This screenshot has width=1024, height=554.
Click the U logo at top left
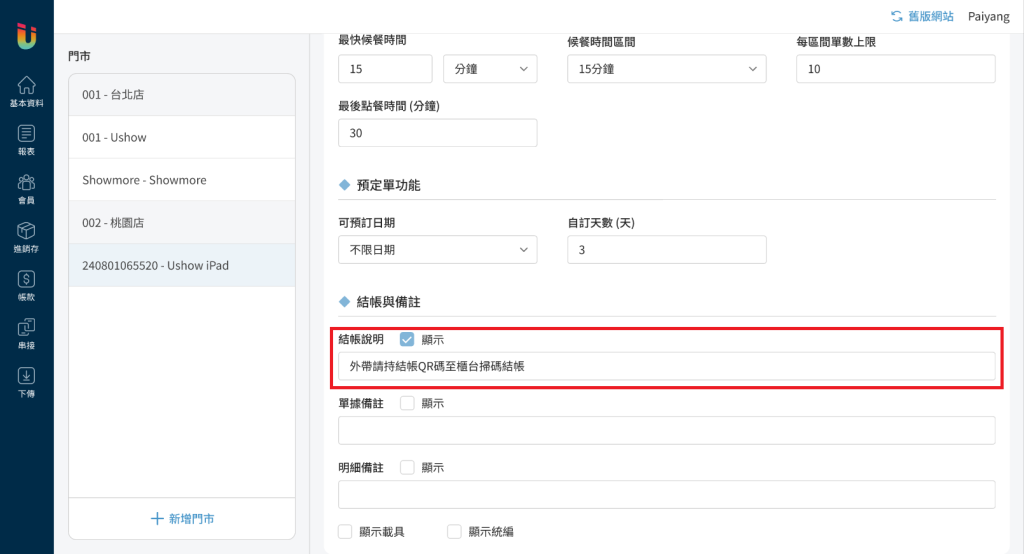coord(27,35)
